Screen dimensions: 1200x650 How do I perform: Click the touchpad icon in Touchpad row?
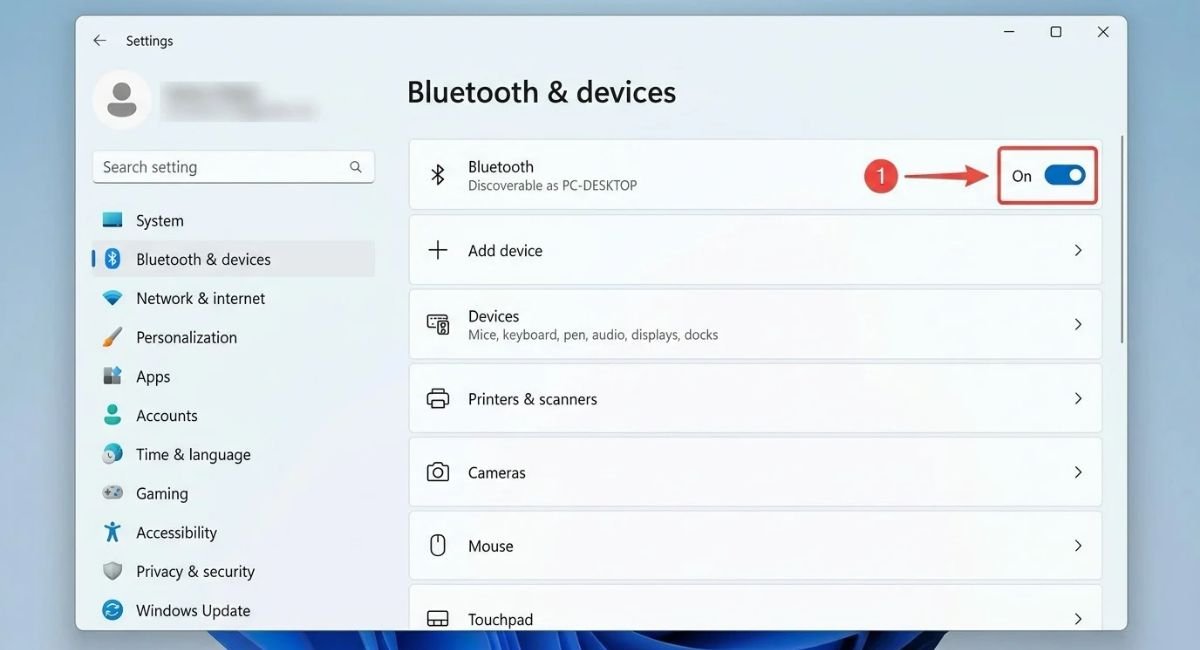coord(438,619)
